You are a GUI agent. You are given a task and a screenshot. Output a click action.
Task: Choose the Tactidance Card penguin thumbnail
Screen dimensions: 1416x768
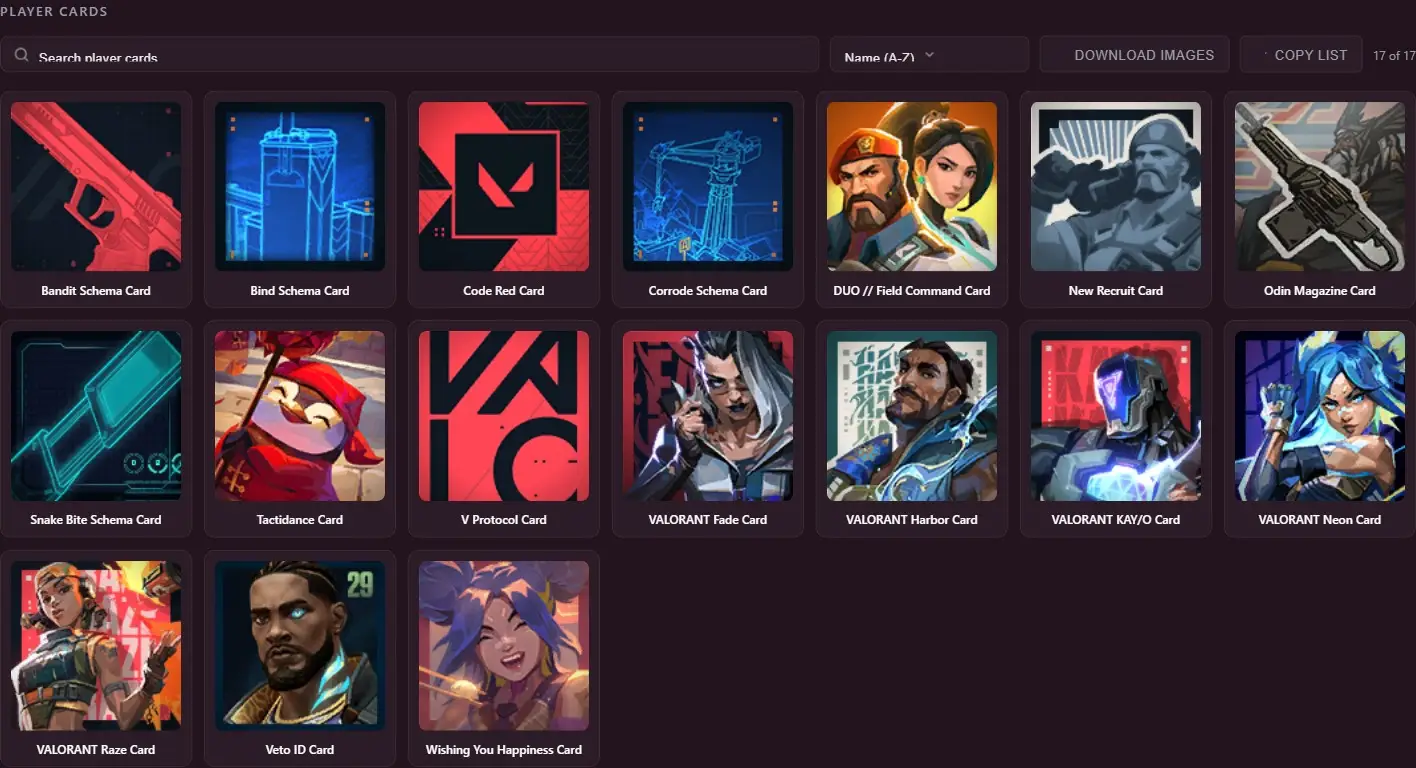(x=300, y=416)
